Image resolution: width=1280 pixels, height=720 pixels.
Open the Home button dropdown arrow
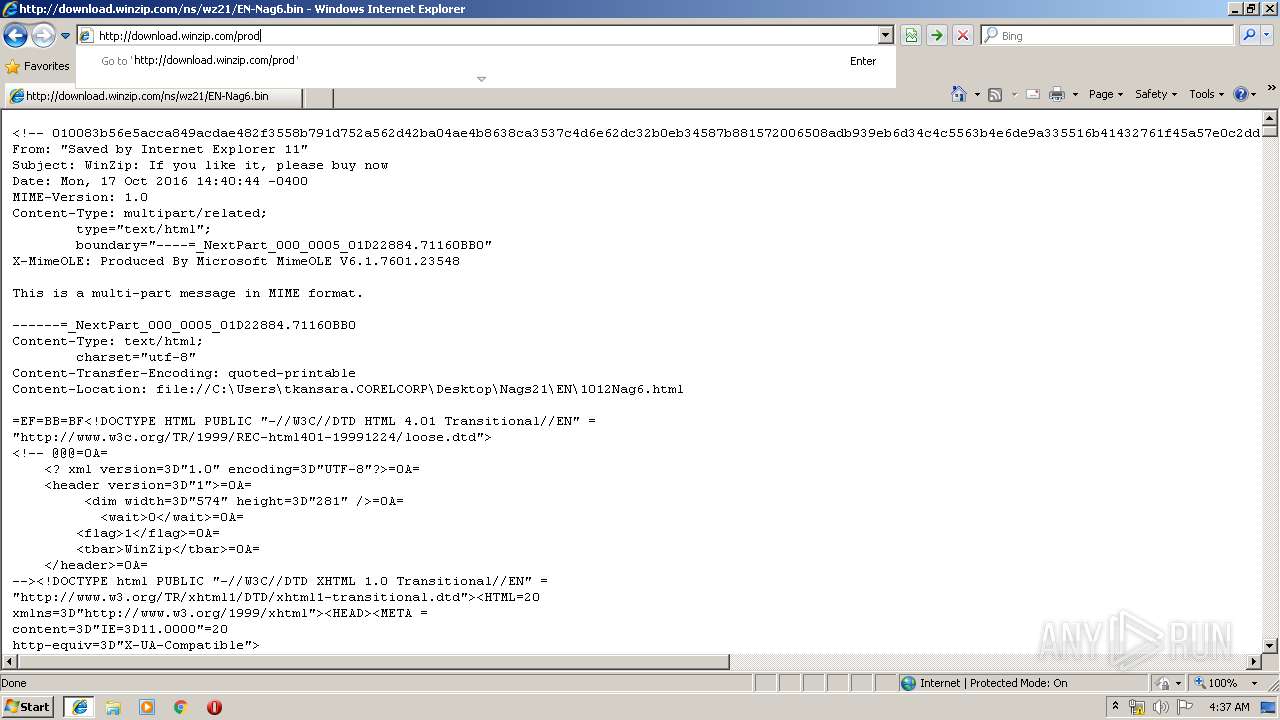pyautogui.click(x=977, y=94)
